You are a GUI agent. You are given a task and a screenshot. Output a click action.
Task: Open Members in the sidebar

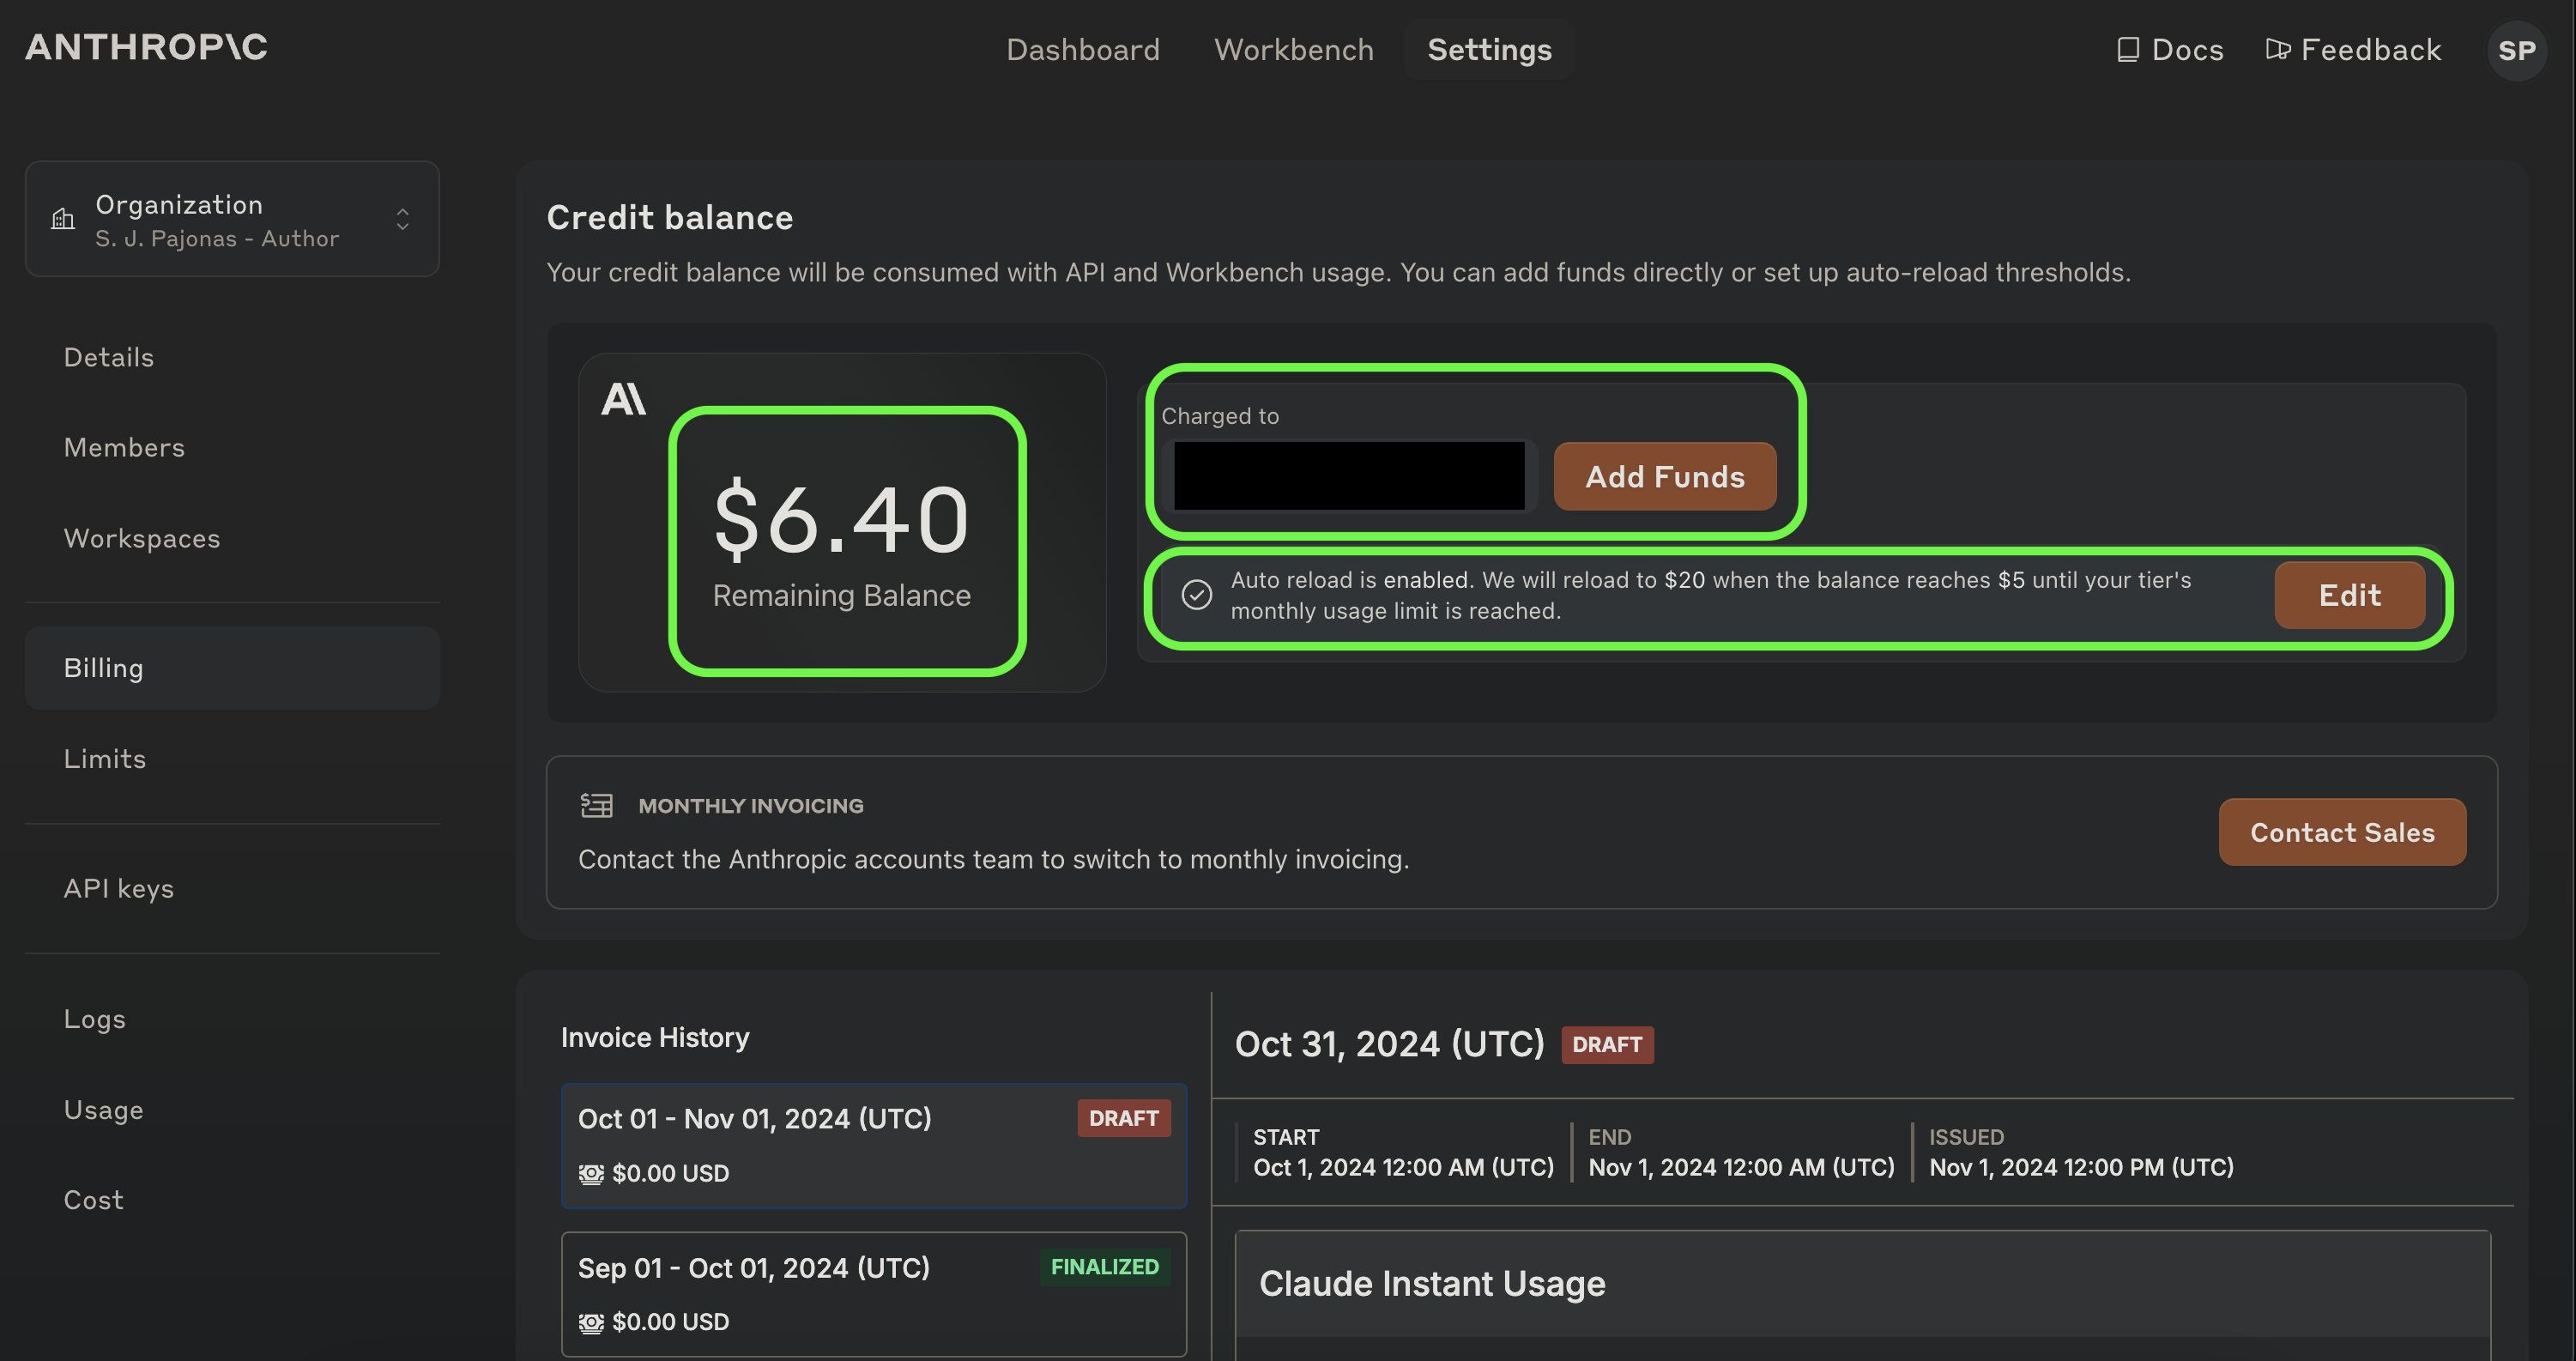coord(124,447)
